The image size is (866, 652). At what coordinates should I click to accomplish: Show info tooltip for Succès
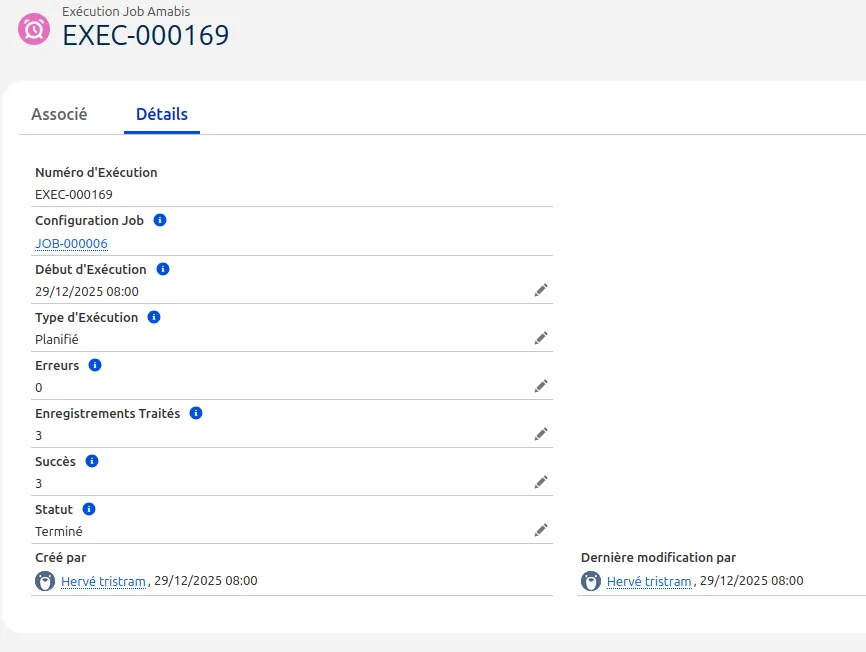pos(92,461)
